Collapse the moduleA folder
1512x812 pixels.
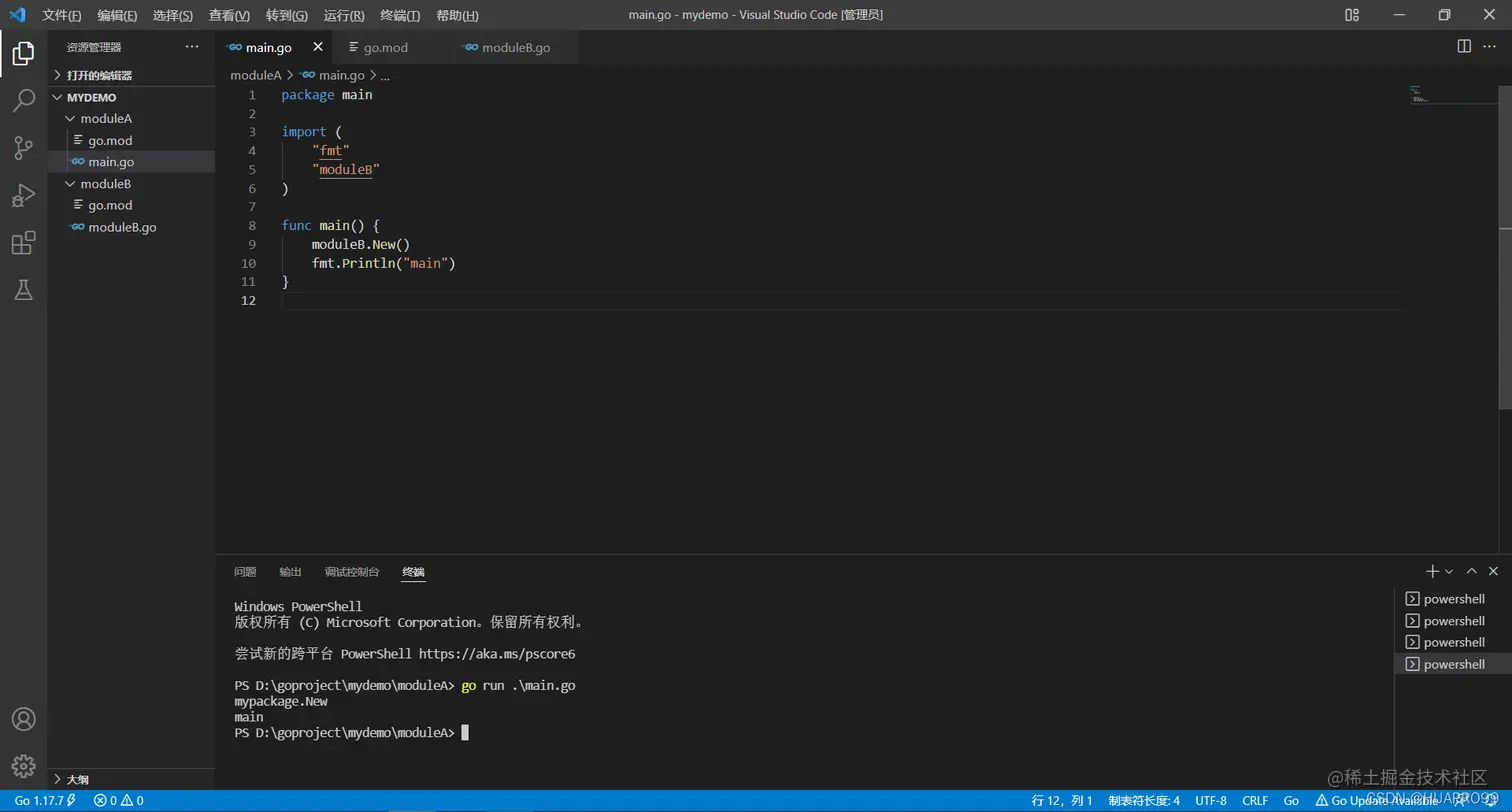tap(131, 118)
